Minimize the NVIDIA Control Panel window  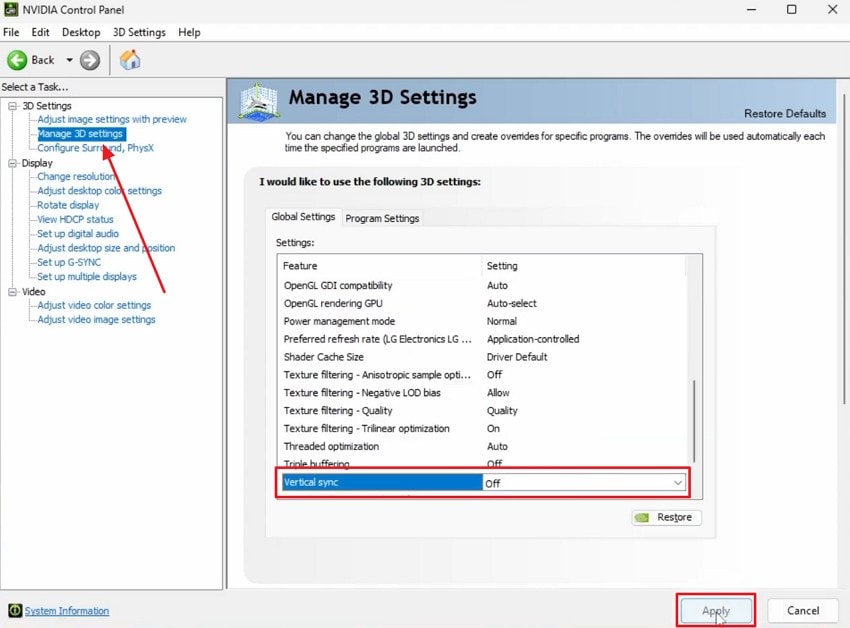click(751, 10)
